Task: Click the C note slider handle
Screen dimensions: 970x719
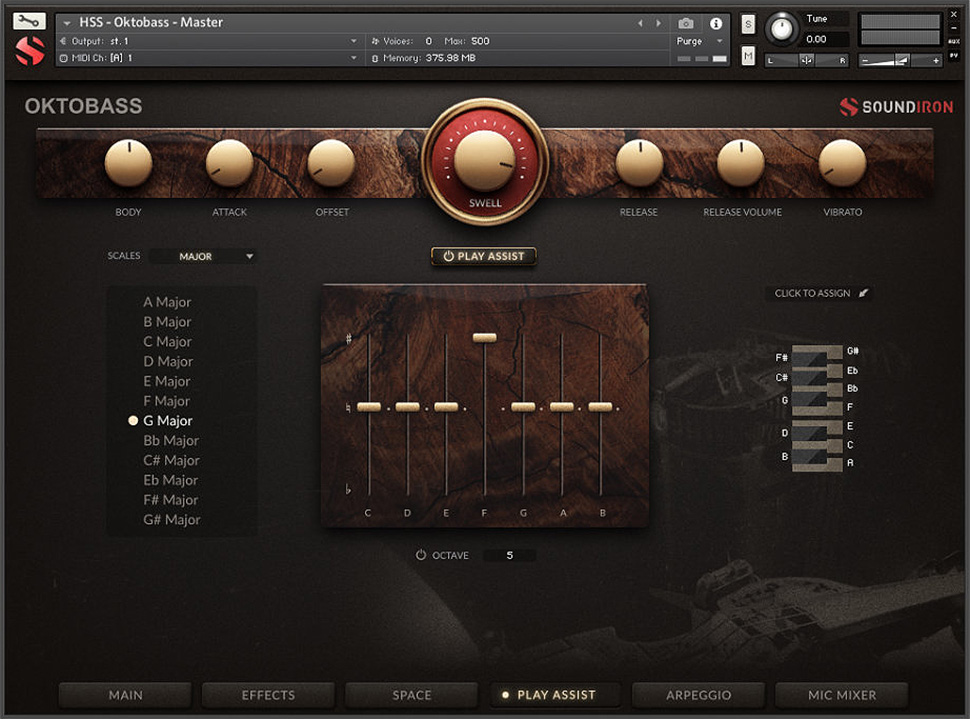Action: pyautogui.click(x=369, y=407)
